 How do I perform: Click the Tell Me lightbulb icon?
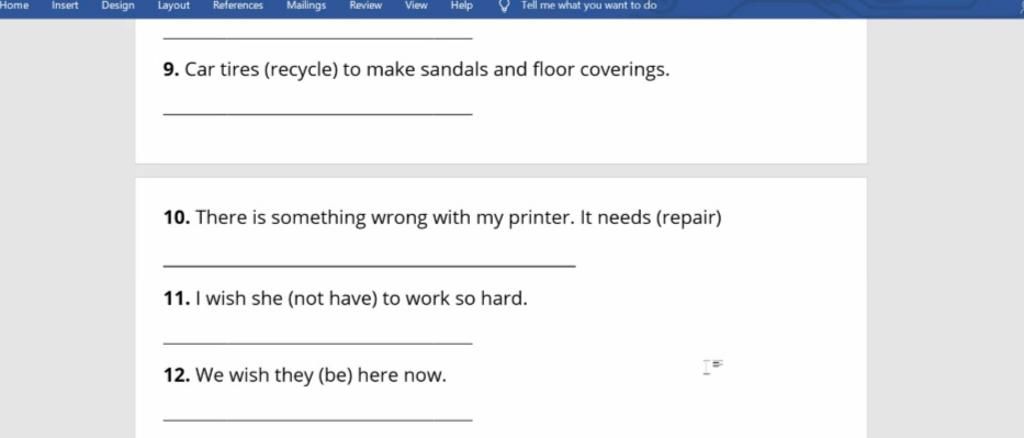click(504, 6)
